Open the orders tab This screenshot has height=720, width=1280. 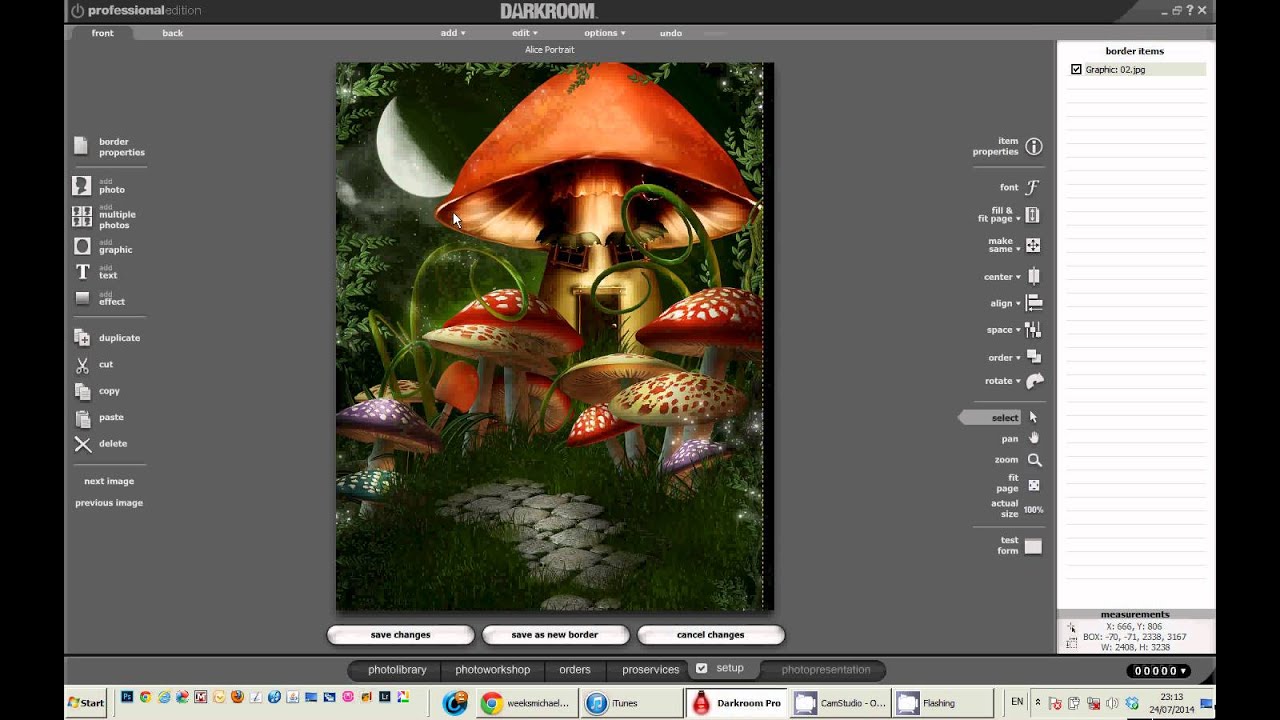point(575,669)
